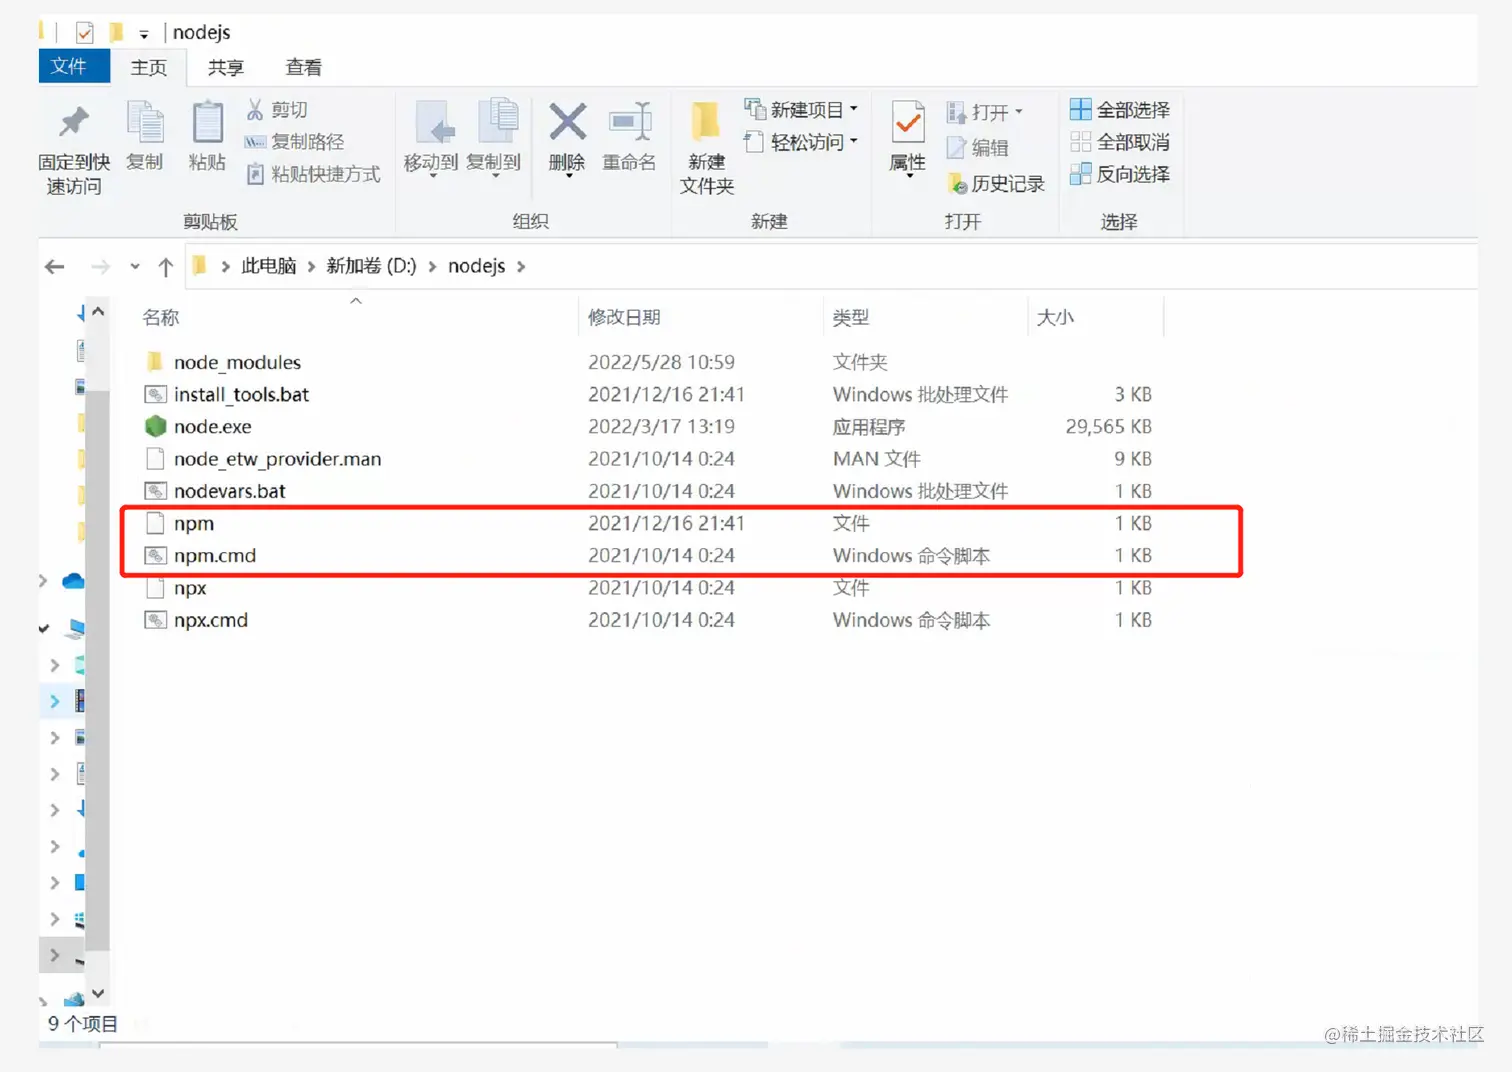Click Invert selection (反向选择)
Viewport: 1512px width, 1072px height.
click(x=1120, y=174)
